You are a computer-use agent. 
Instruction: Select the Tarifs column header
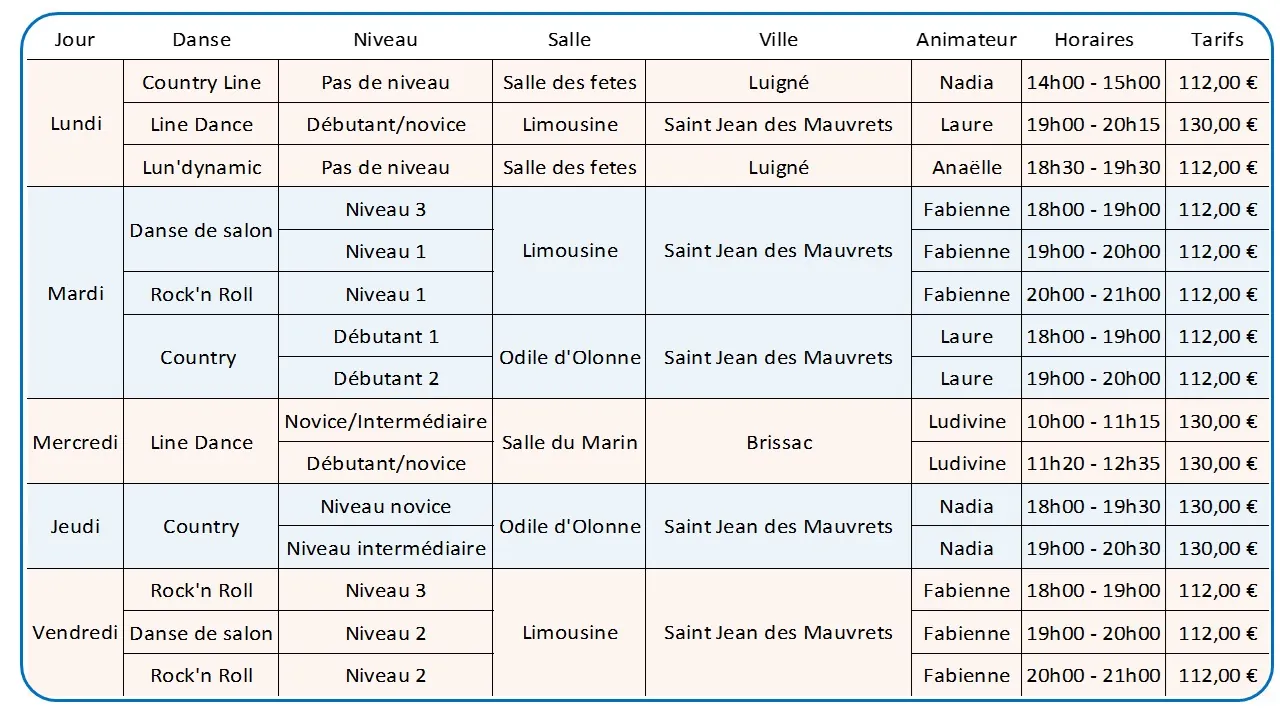(x=1217, y=40)
